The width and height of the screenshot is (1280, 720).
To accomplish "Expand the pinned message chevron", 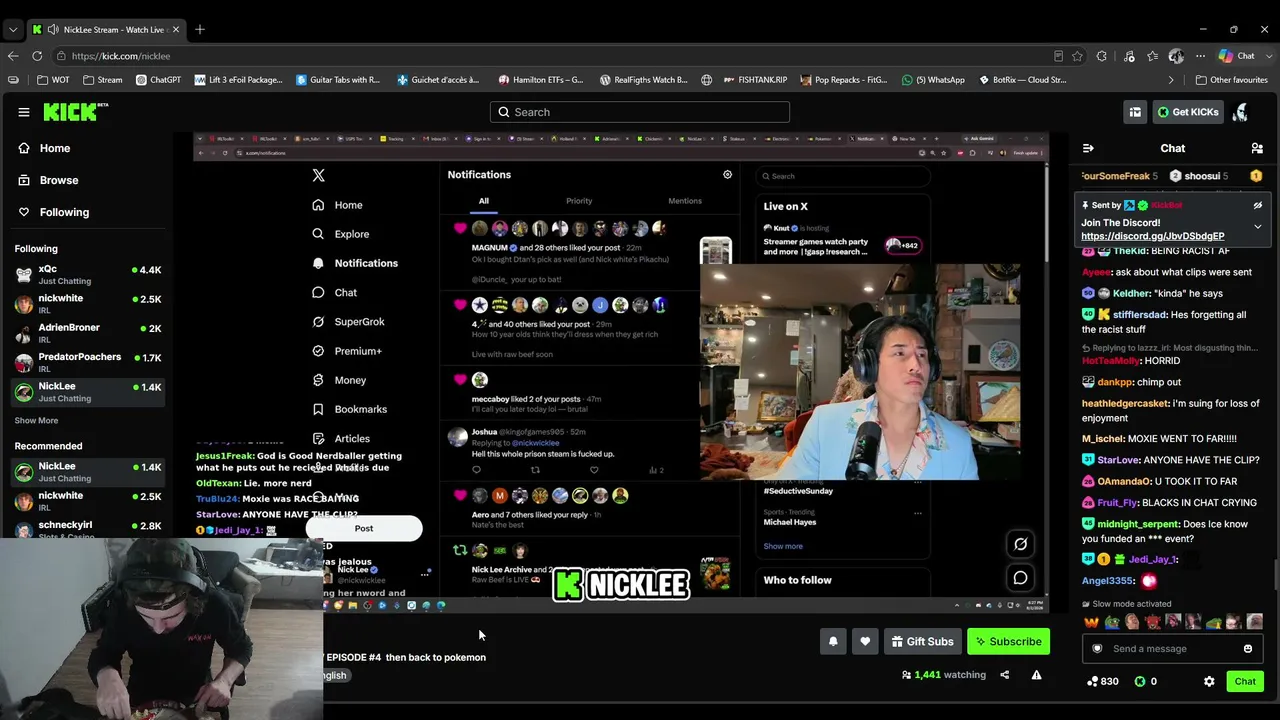I will point(1257,227).
